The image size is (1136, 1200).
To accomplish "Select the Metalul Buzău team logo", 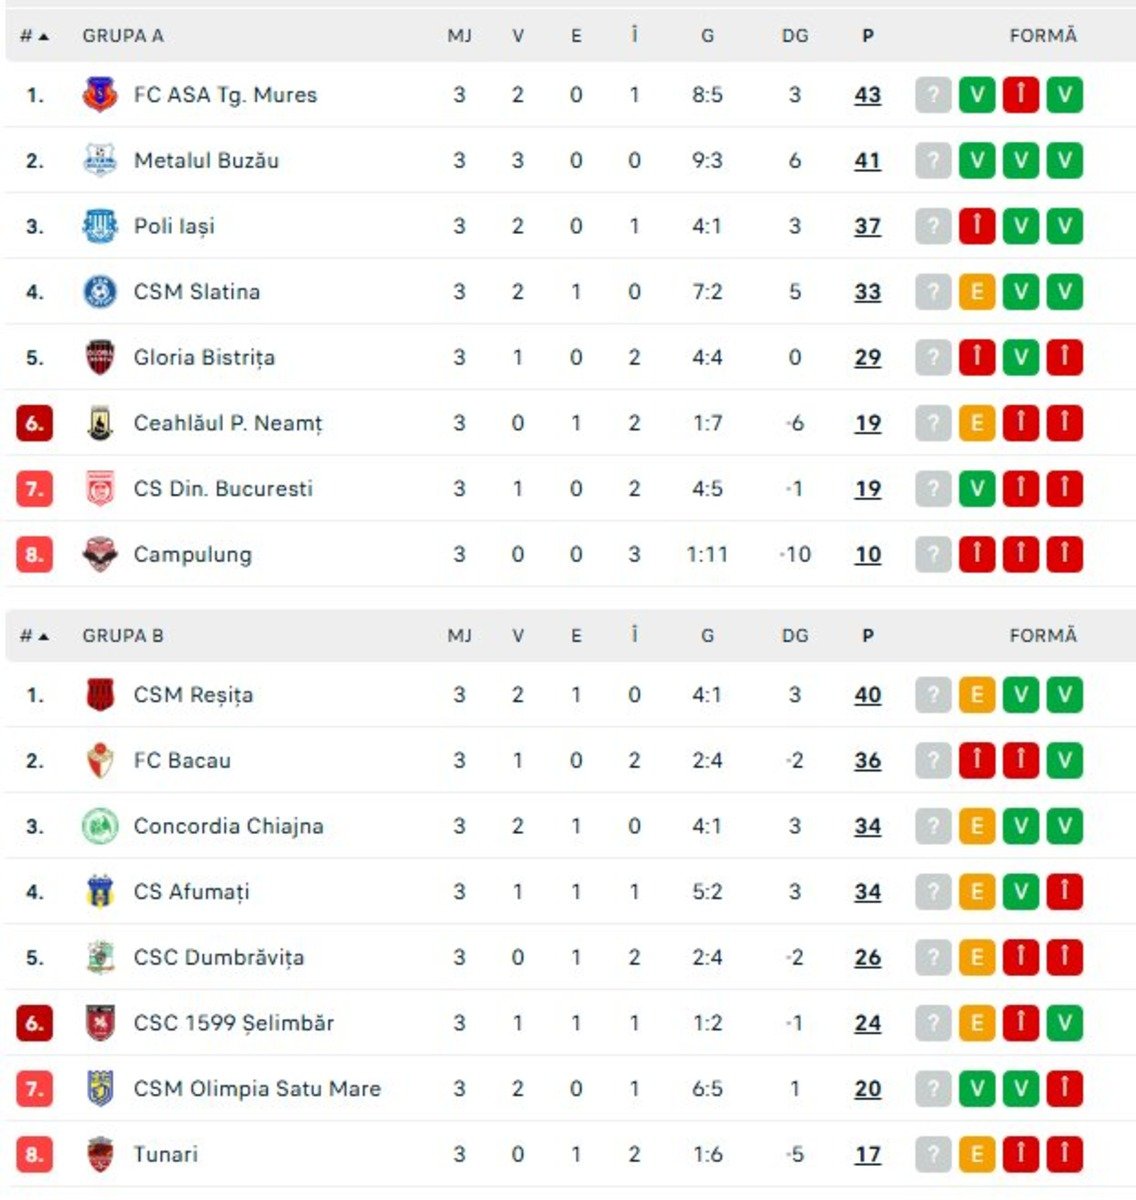I will pyautogui.click(x=103, y=160).
